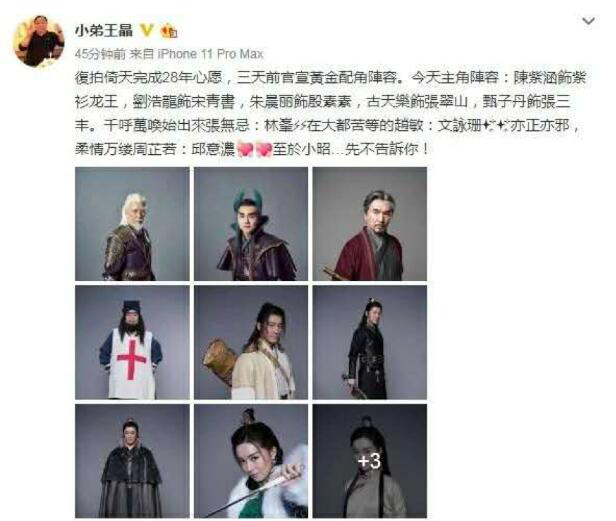Image resolution: width=616 pixels, height=521 pixels.
Task: Open the red-robed grey-haired man photo
Action: 369,224
